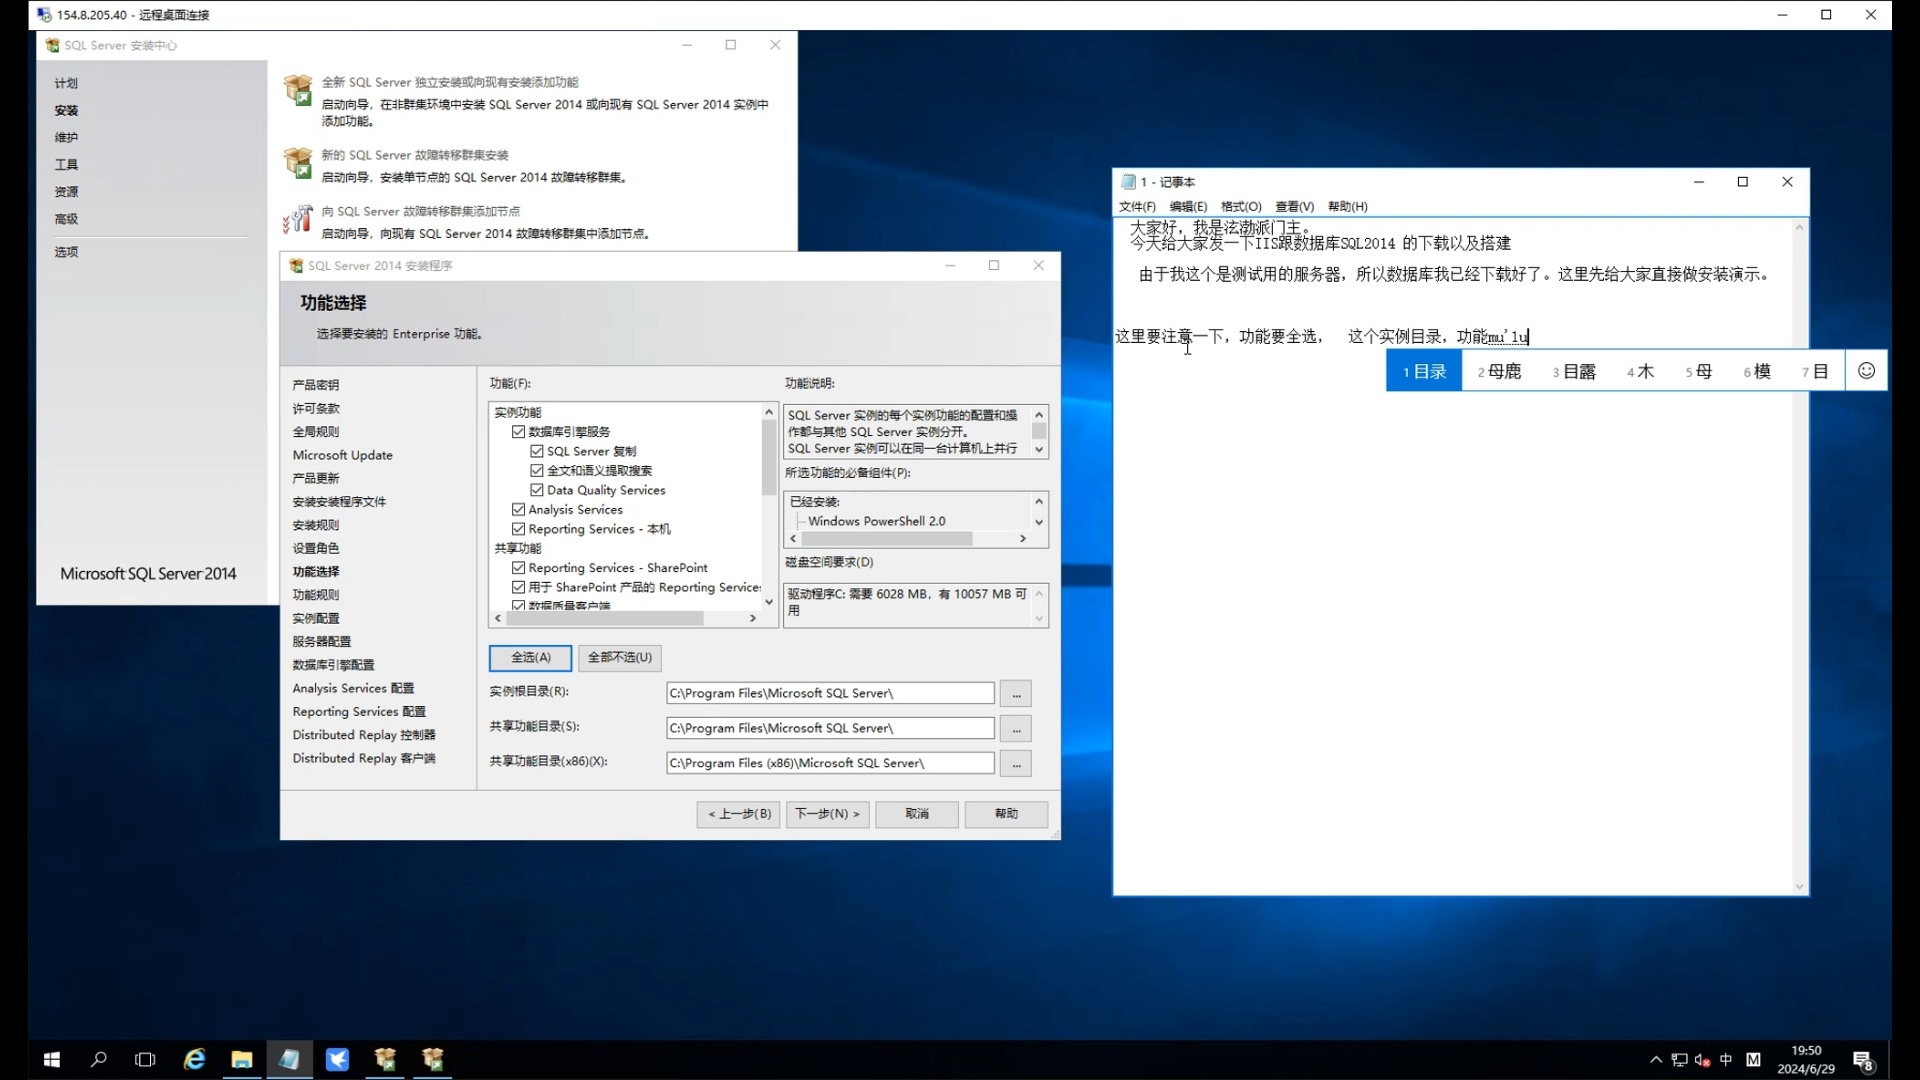Screen dimensions: 1920x1080
Task: Toggle Chinese input mode indicator in tray
Action: tap(1726, 1060)
